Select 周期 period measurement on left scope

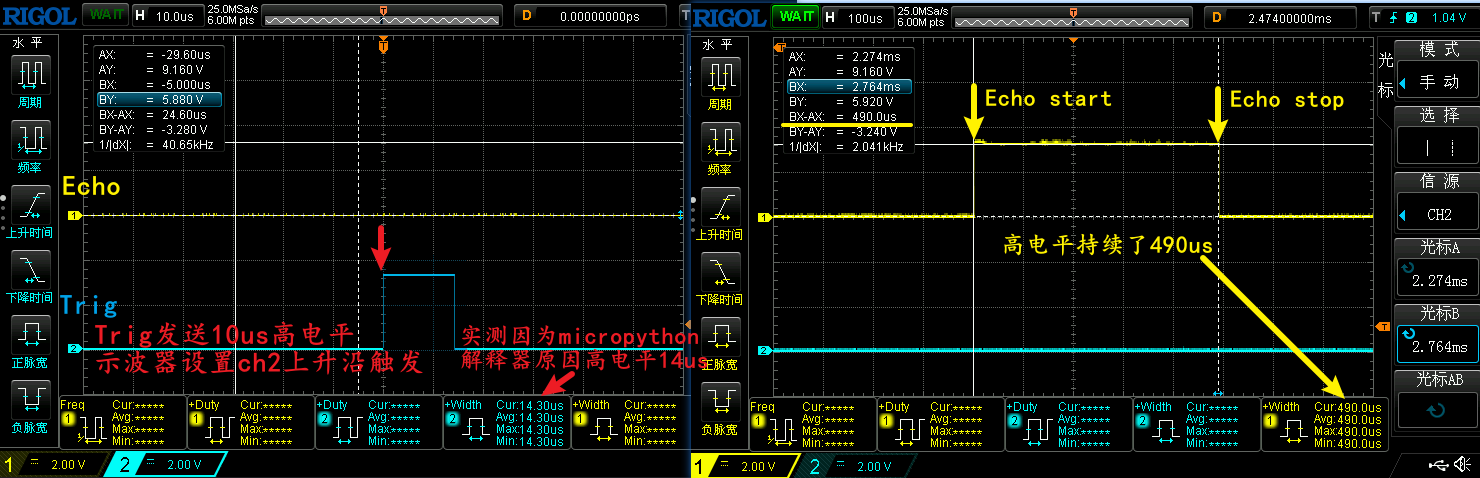pyautogui.click(x=31, y=82)
